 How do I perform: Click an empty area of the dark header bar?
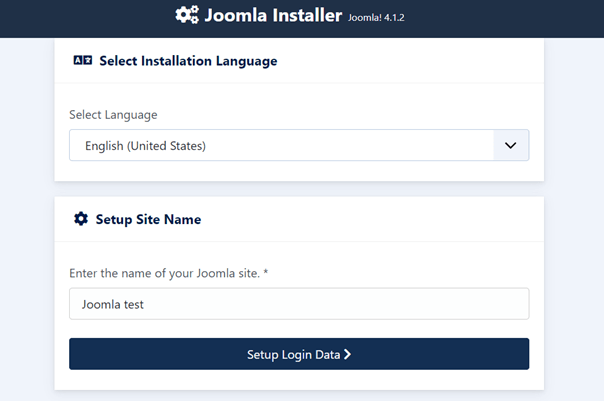520,18
